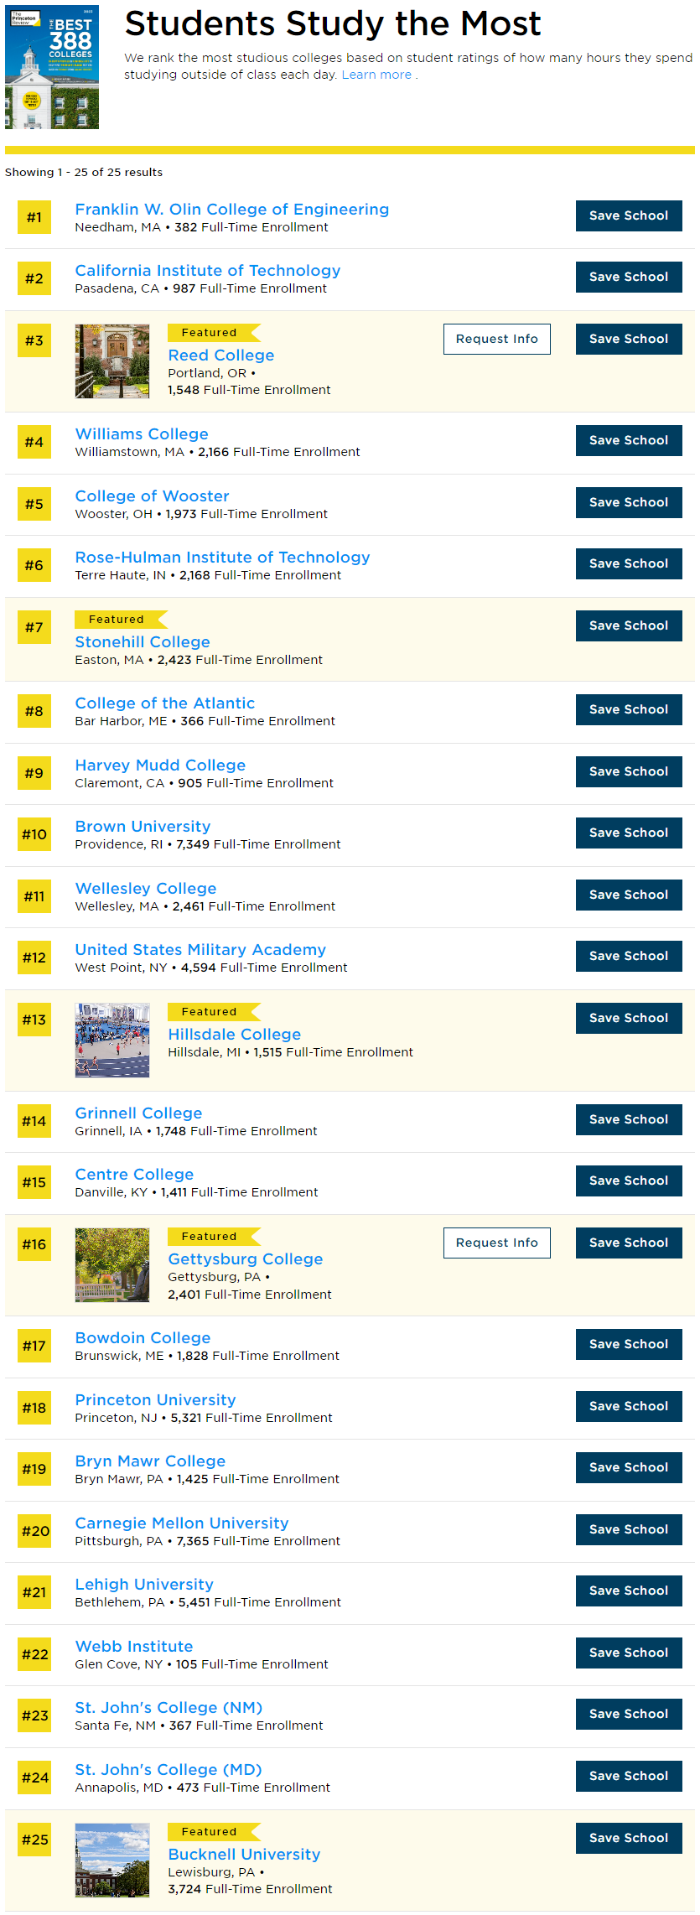Open Grinnell College
This screenshot has width=700, height=1915.
139,1113
